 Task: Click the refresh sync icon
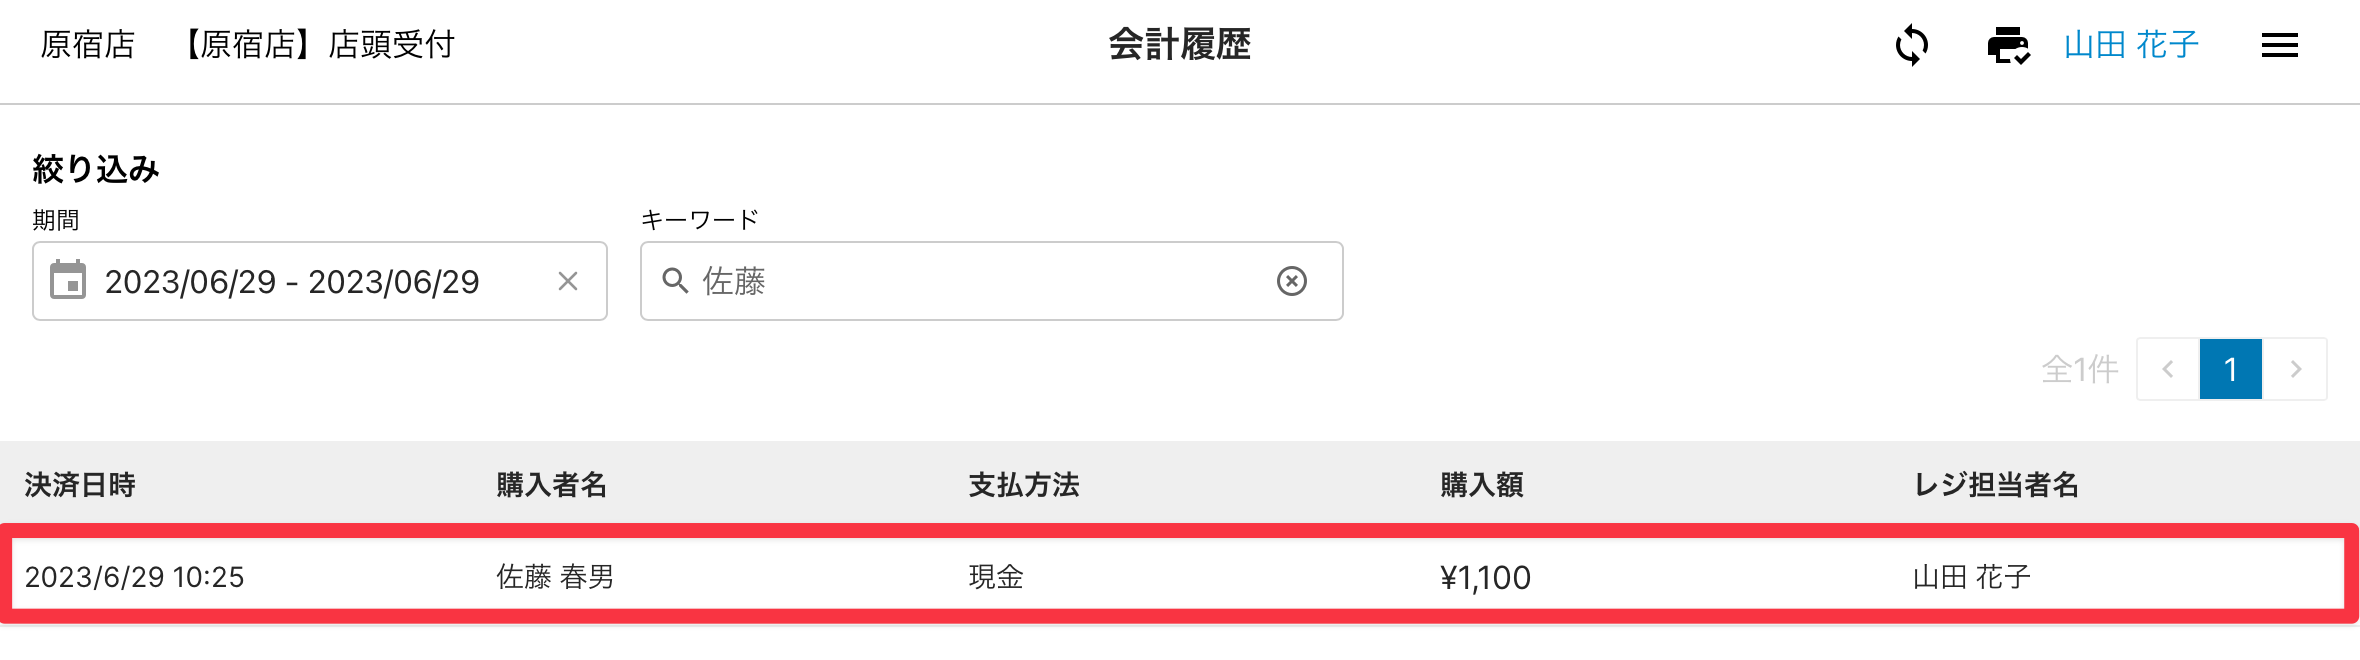point(1911,46)
